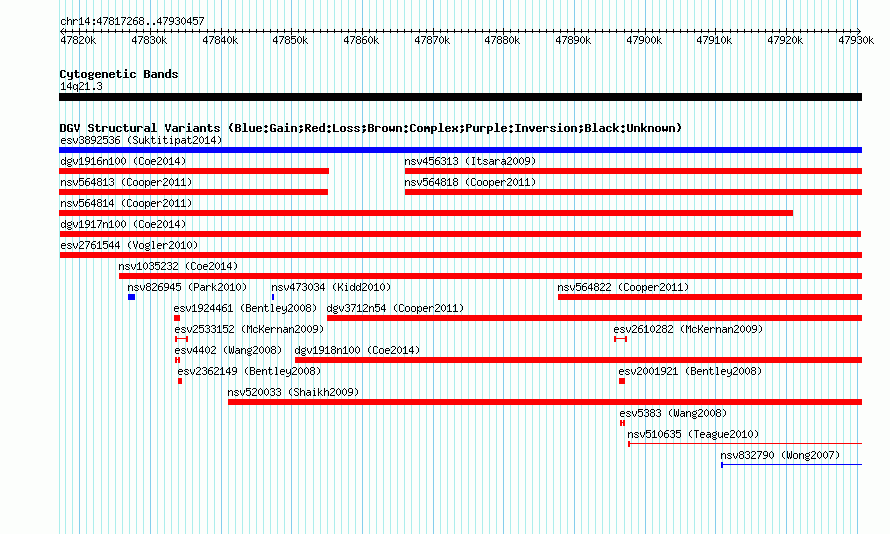Image resolution: width=890 pixels, height=534 pixels.
Task: Click the 14q21.3 black cytogenetic band
Action: pyautogui.click(x=460, y=97)
